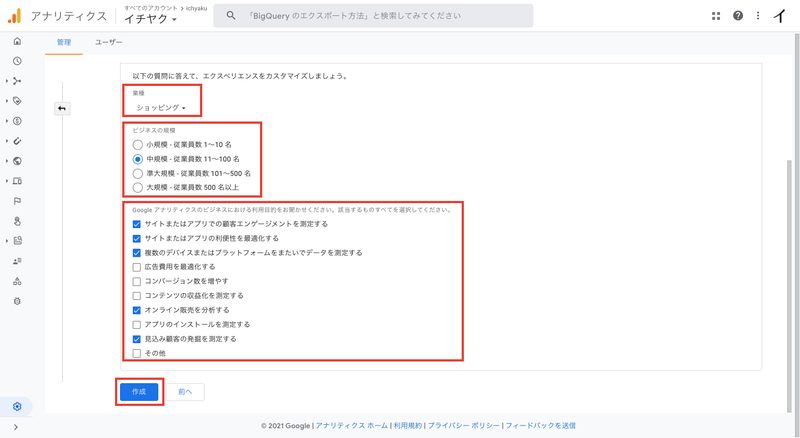800x438 pixels.
Task: Open the tag icon in sidebar
Action: pyautogui.click(x=17, y=101)
